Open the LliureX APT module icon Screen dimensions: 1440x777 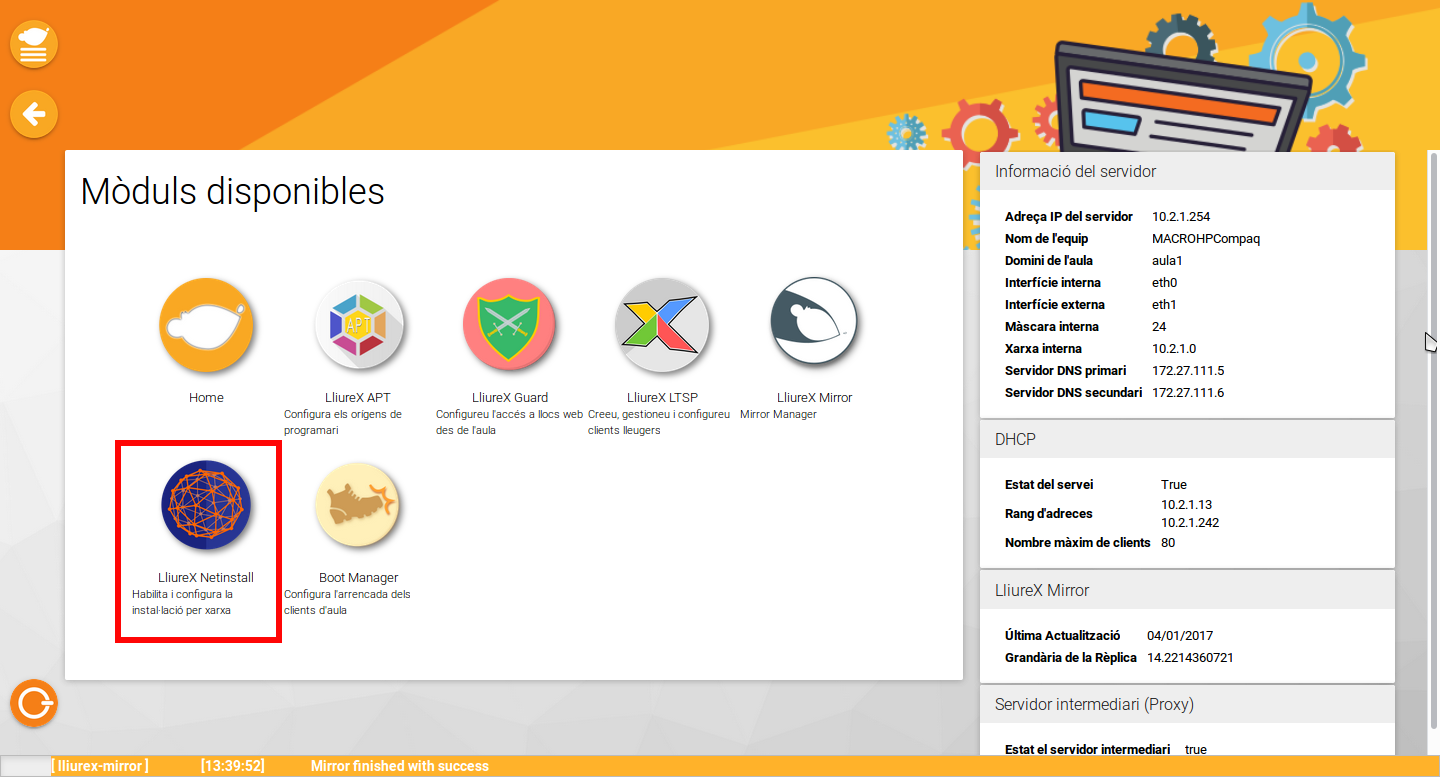point(358,325)
